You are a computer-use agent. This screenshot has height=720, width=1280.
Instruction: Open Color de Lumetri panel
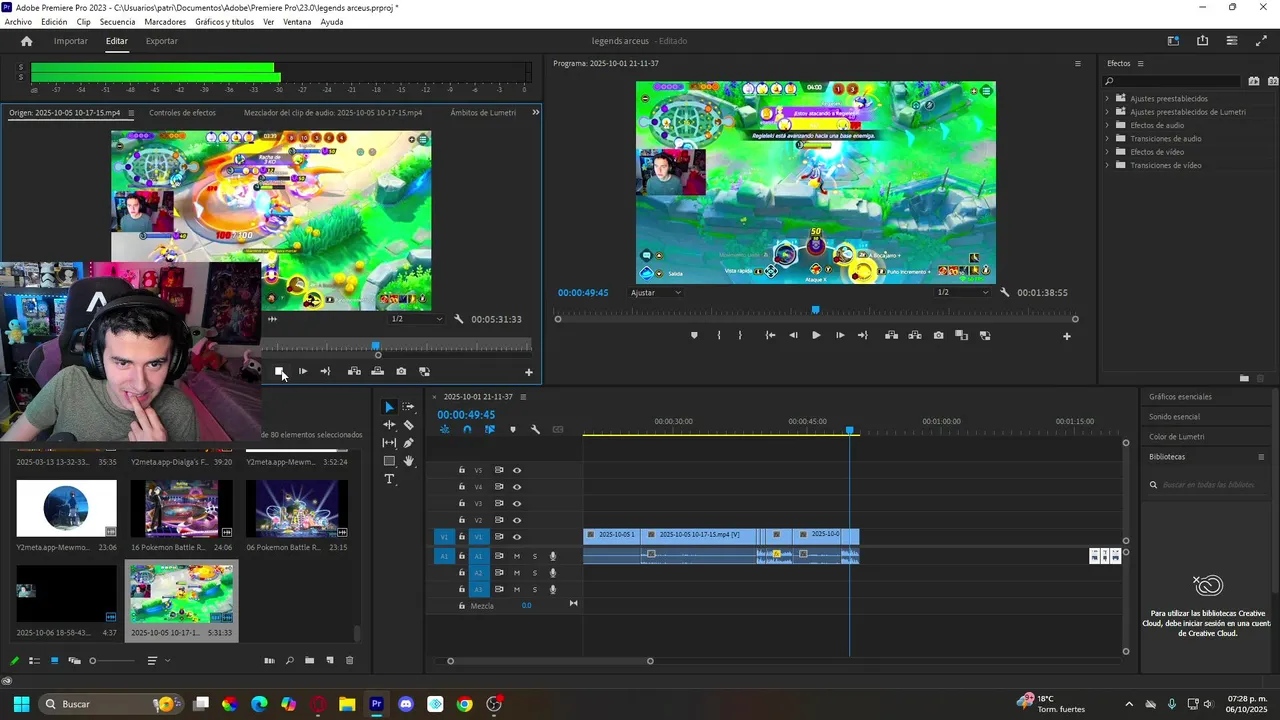(x=1176, y=437)
